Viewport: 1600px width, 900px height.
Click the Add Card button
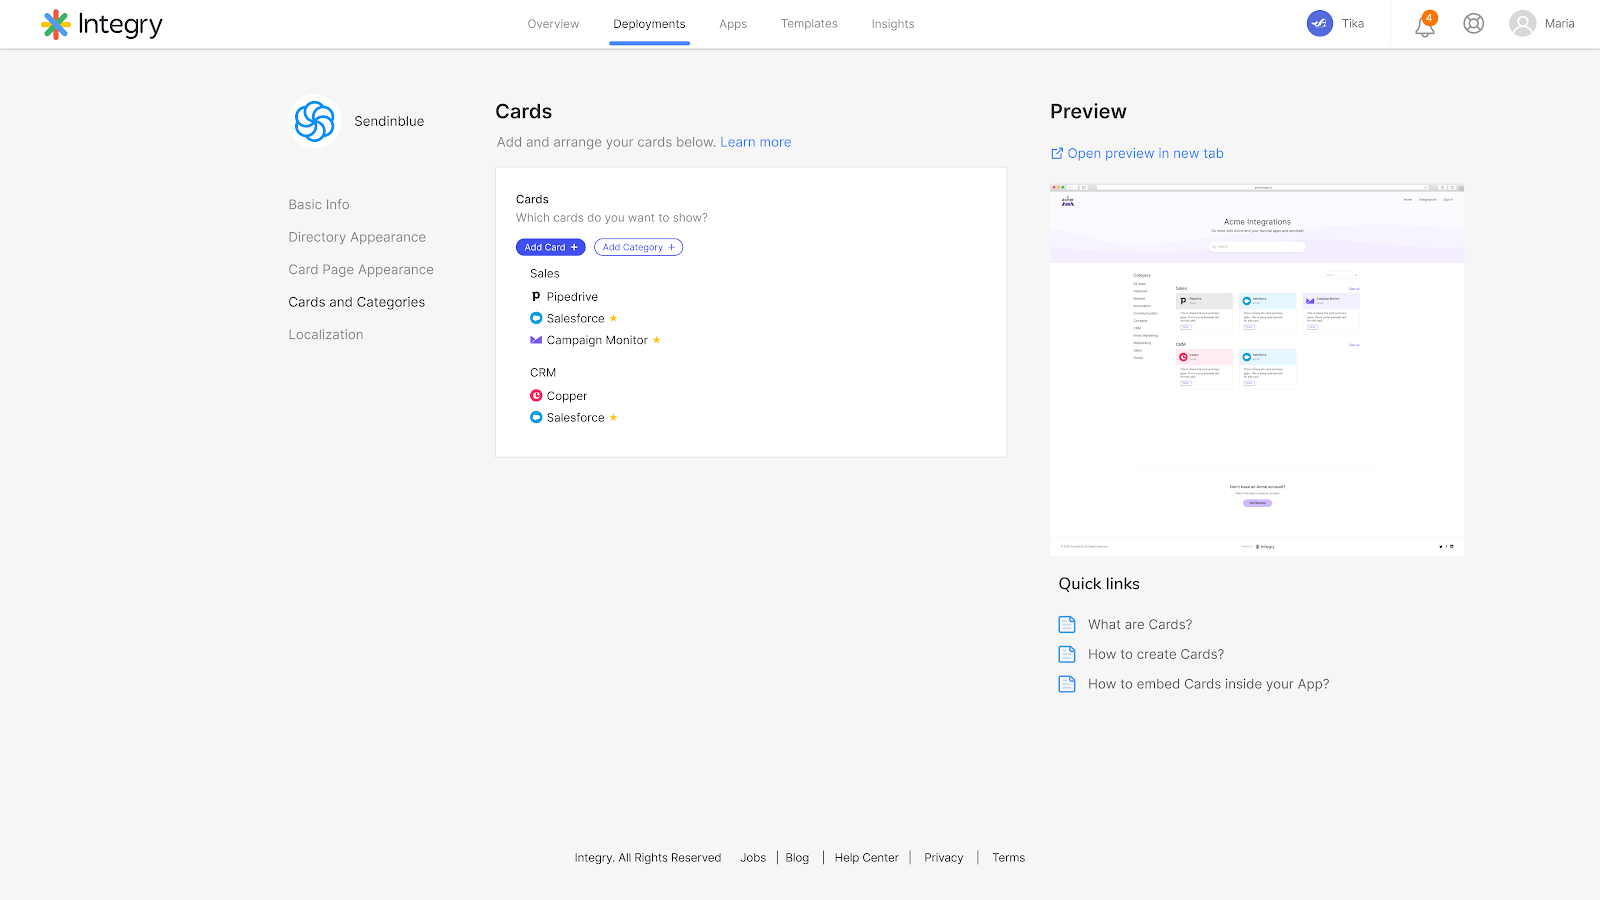[551, 247]
